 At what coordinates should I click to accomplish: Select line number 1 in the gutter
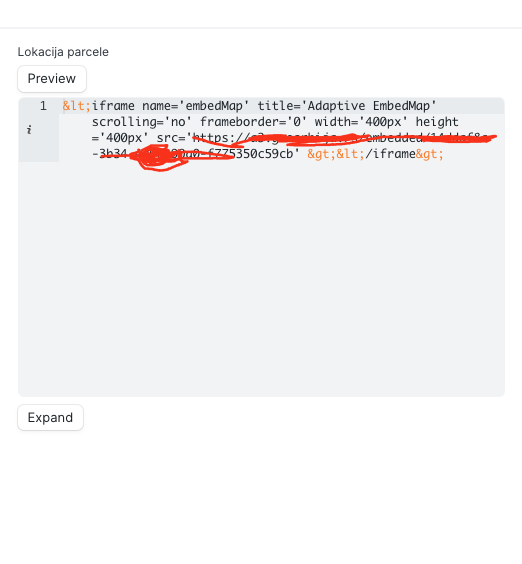43,106
